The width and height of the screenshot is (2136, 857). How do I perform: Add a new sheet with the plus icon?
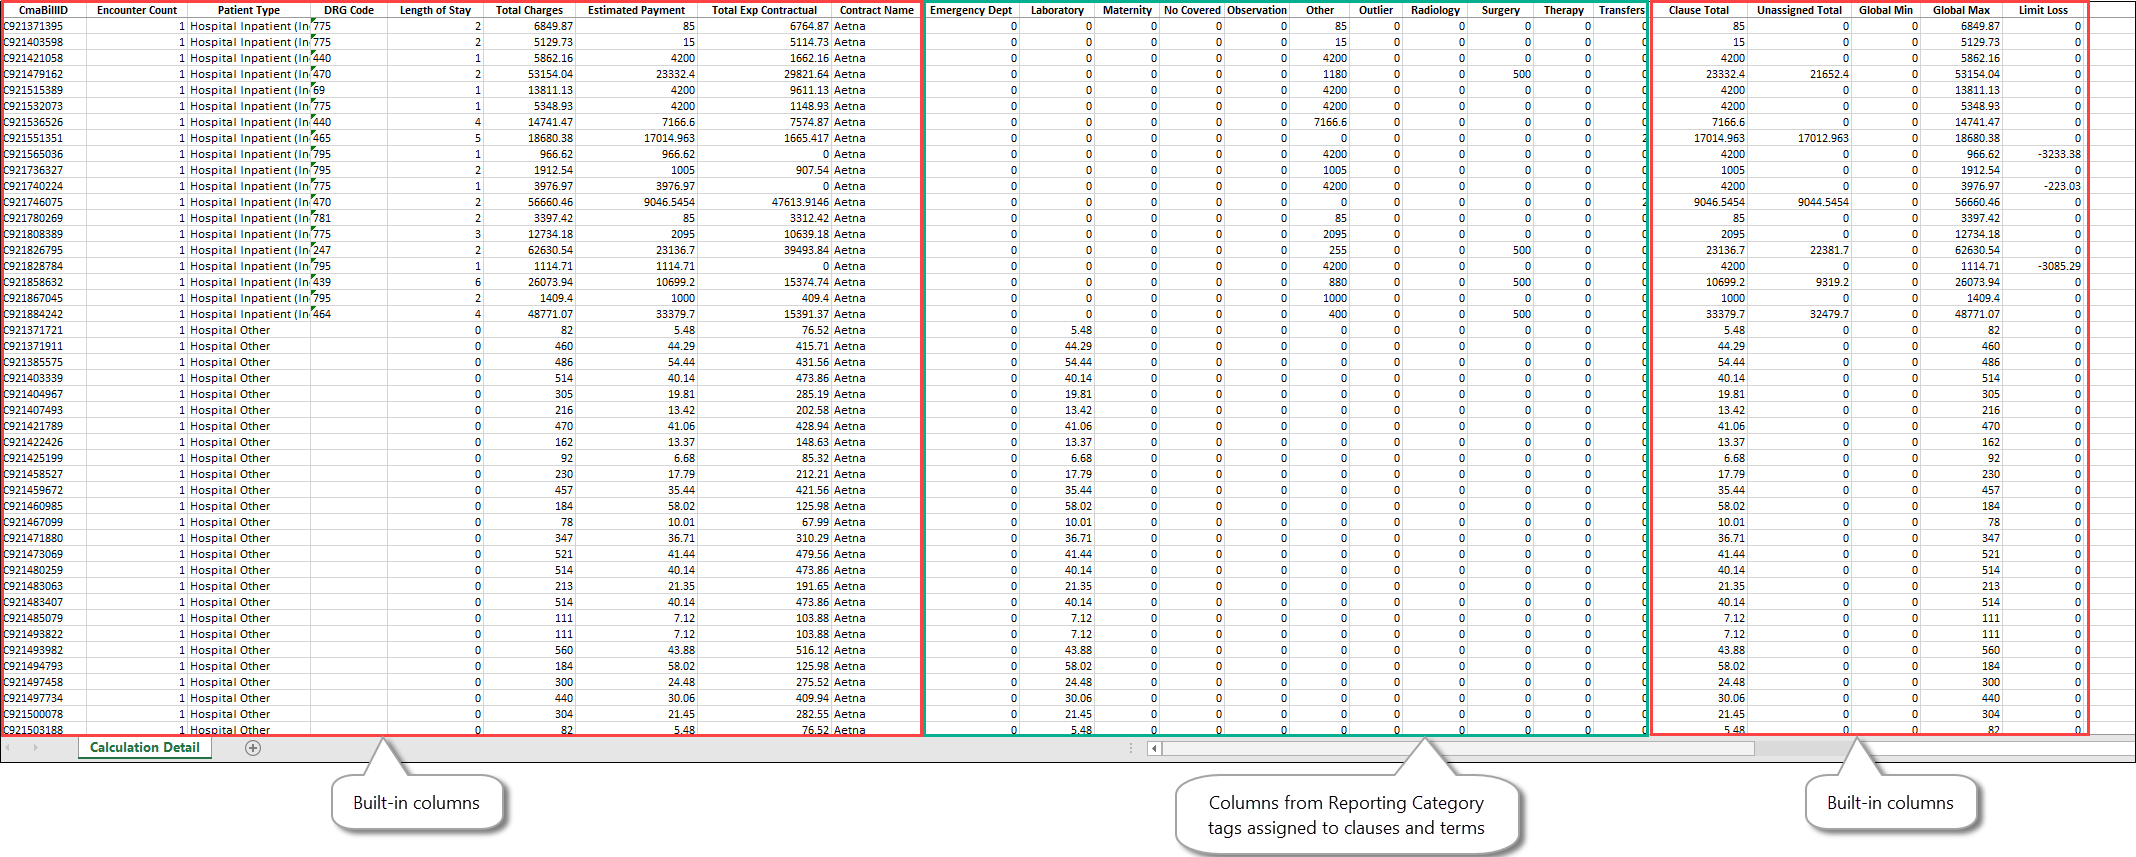253,748
